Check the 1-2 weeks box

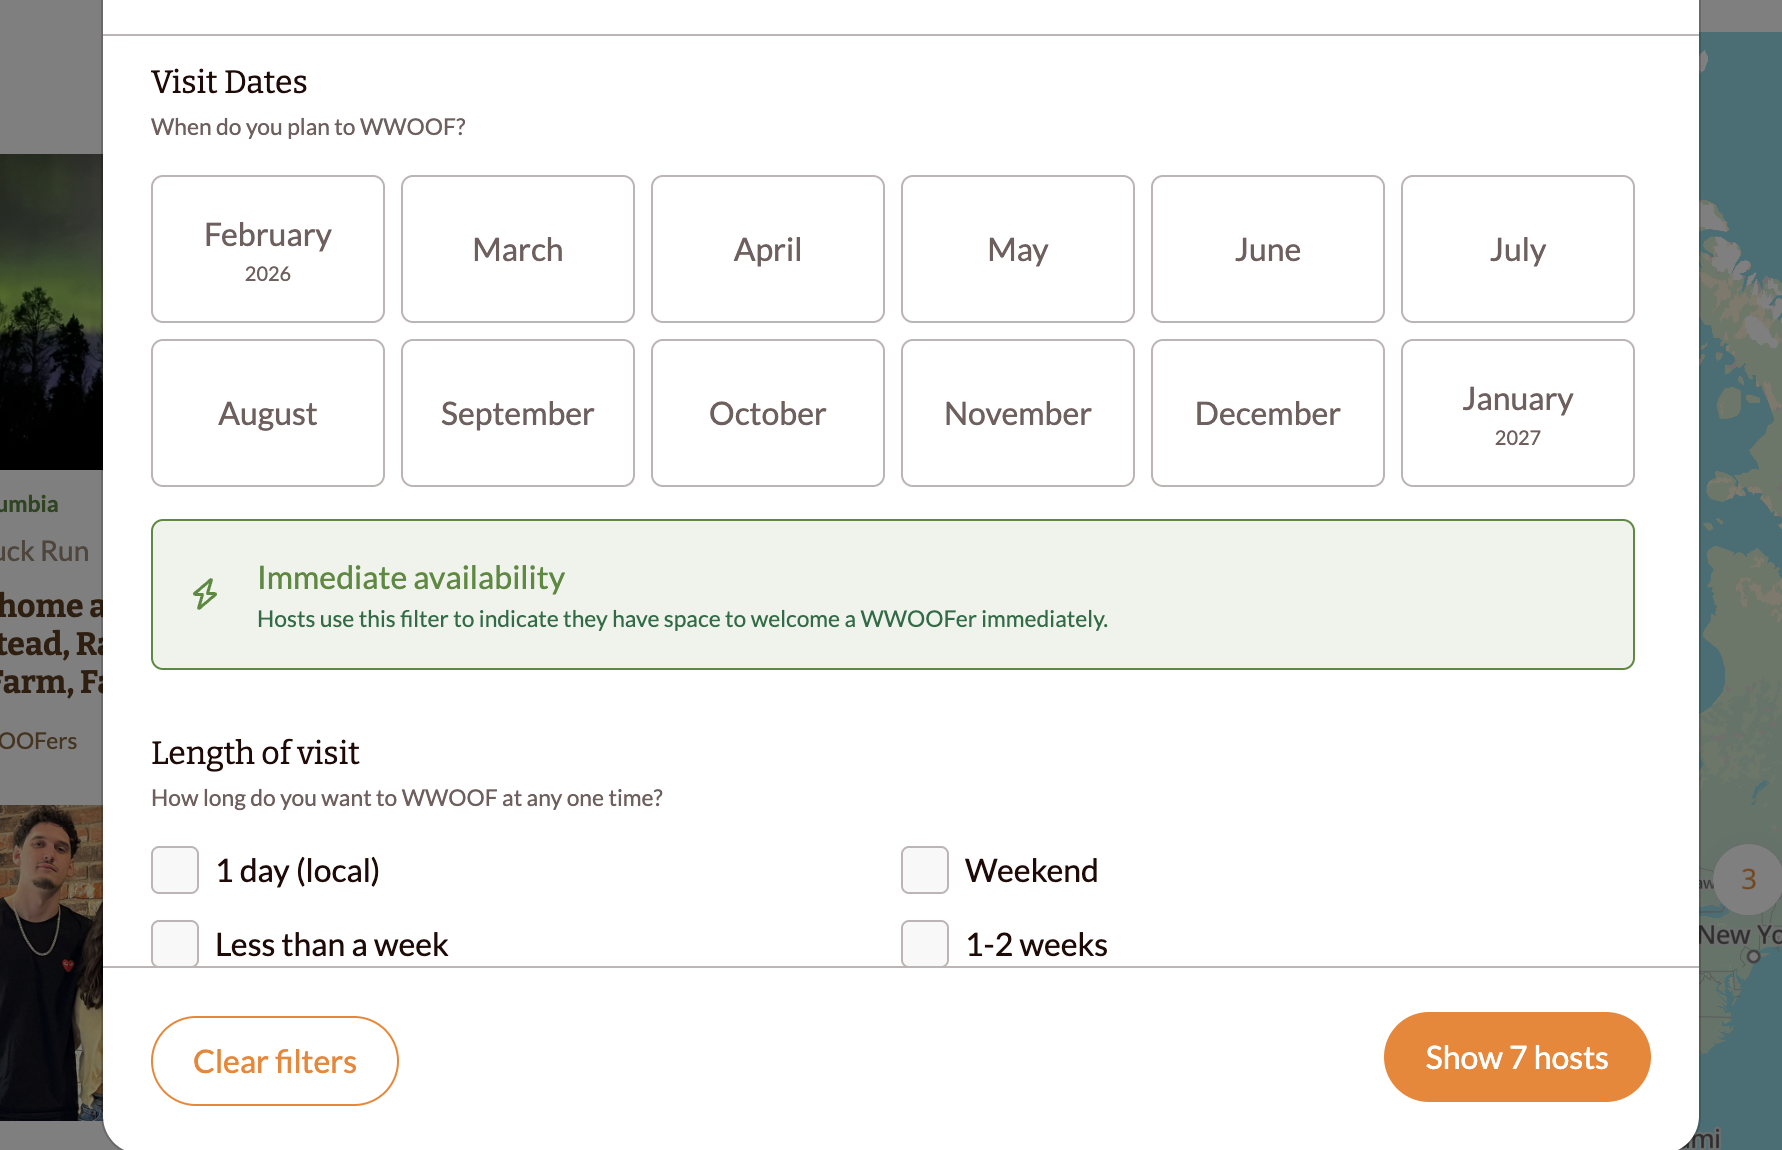[x=925, y=944]
